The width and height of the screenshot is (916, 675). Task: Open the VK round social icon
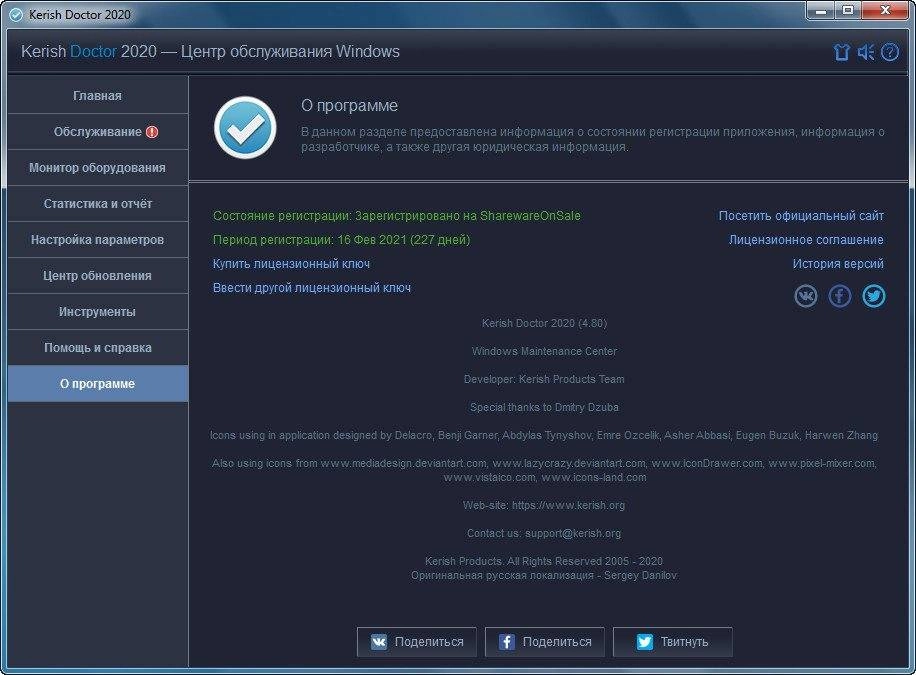pyautogui.click(x=806, y=296)
